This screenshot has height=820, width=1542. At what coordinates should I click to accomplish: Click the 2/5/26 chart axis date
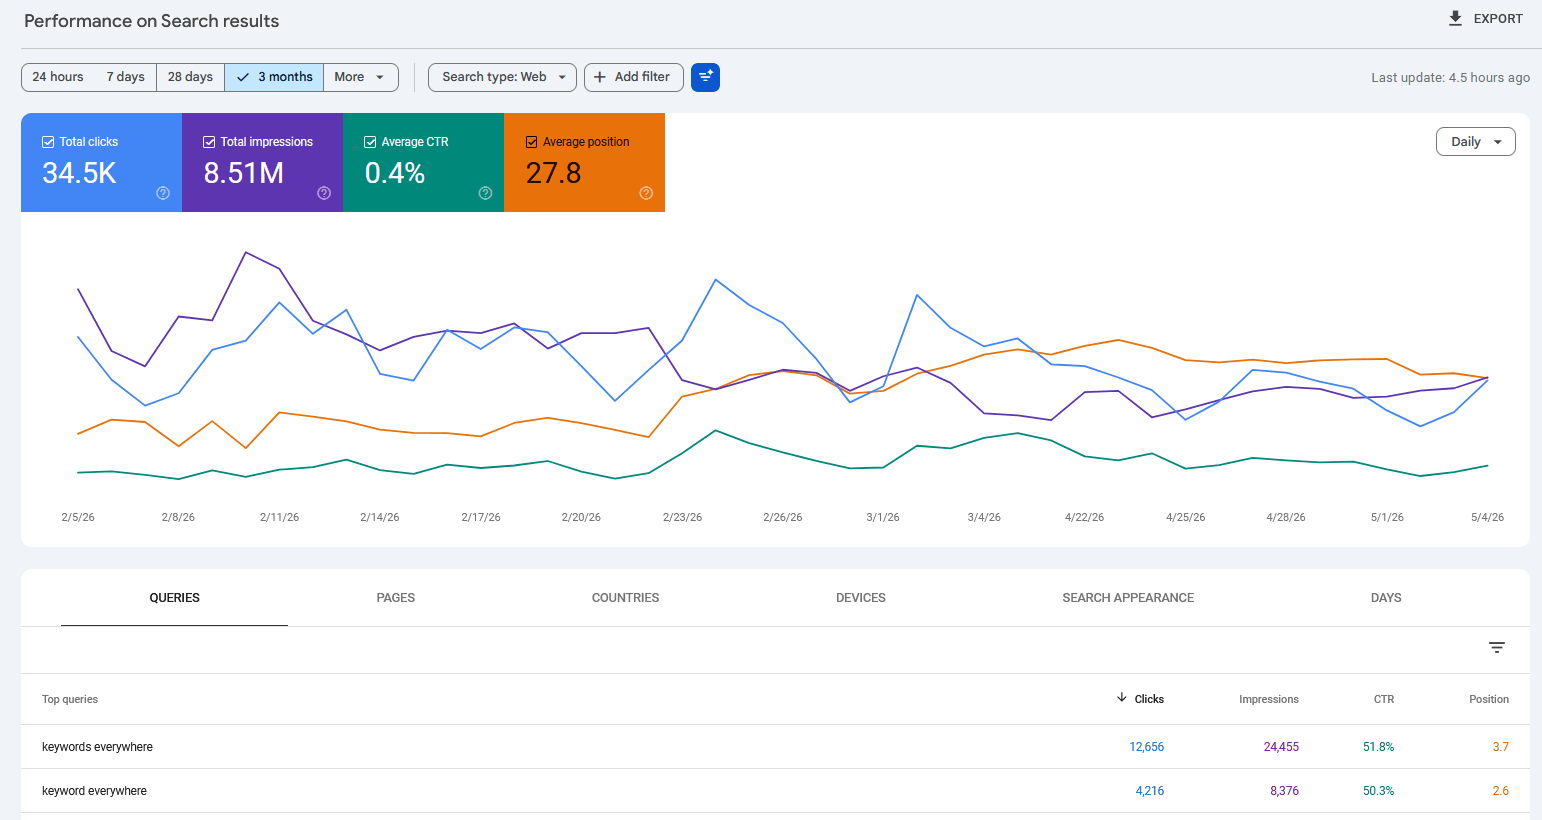78,517
